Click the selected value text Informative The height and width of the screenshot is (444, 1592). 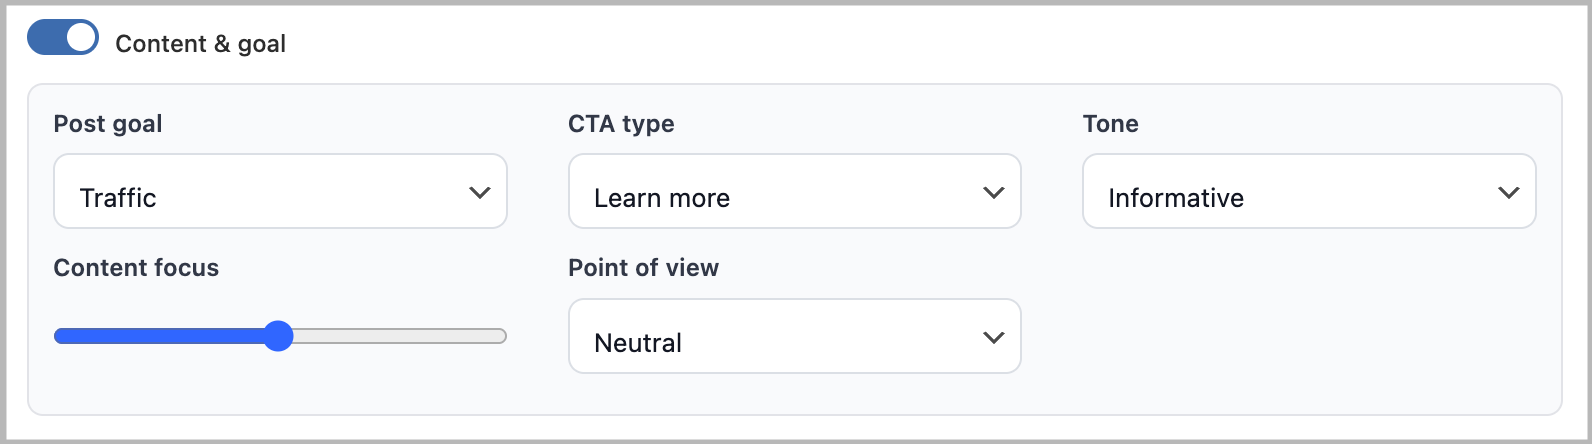point(1176,198)
